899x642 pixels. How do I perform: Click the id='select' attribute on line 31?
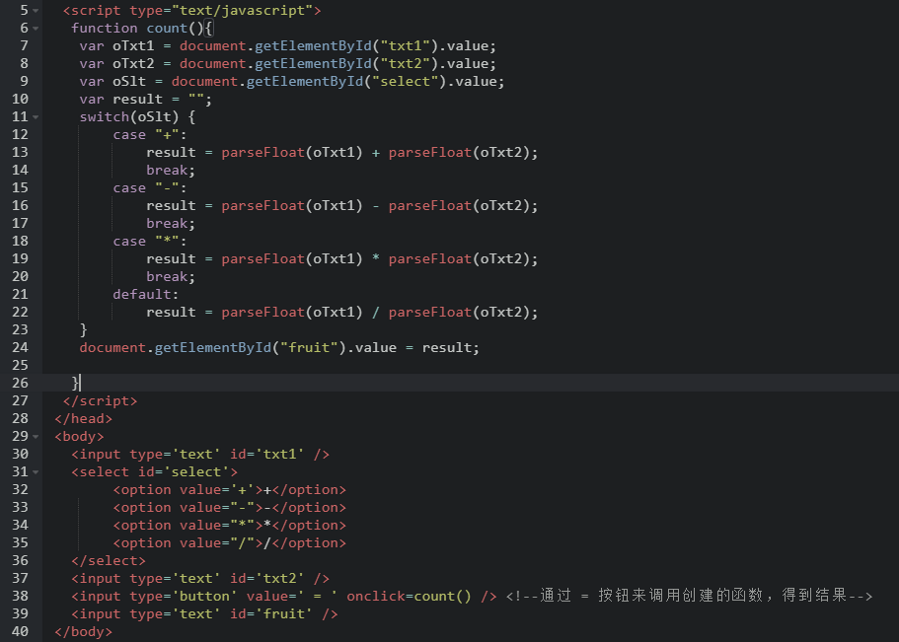(183, 472)
